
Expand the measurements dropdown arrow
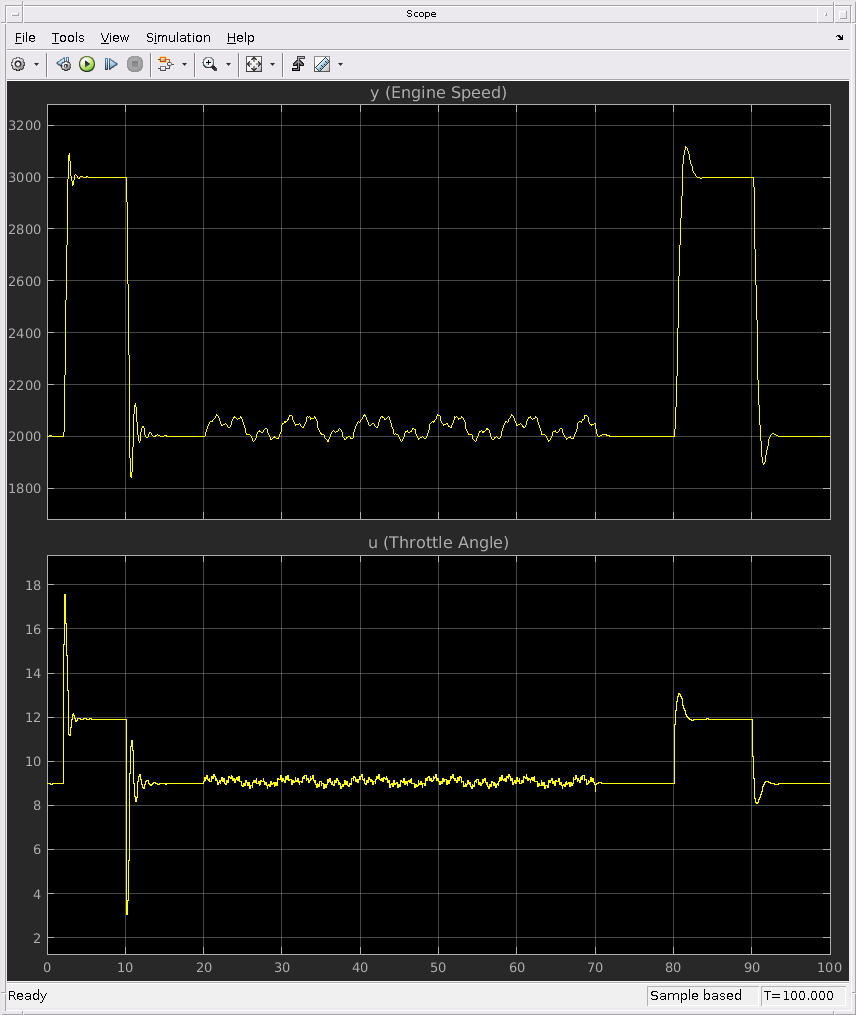[341, 64]
